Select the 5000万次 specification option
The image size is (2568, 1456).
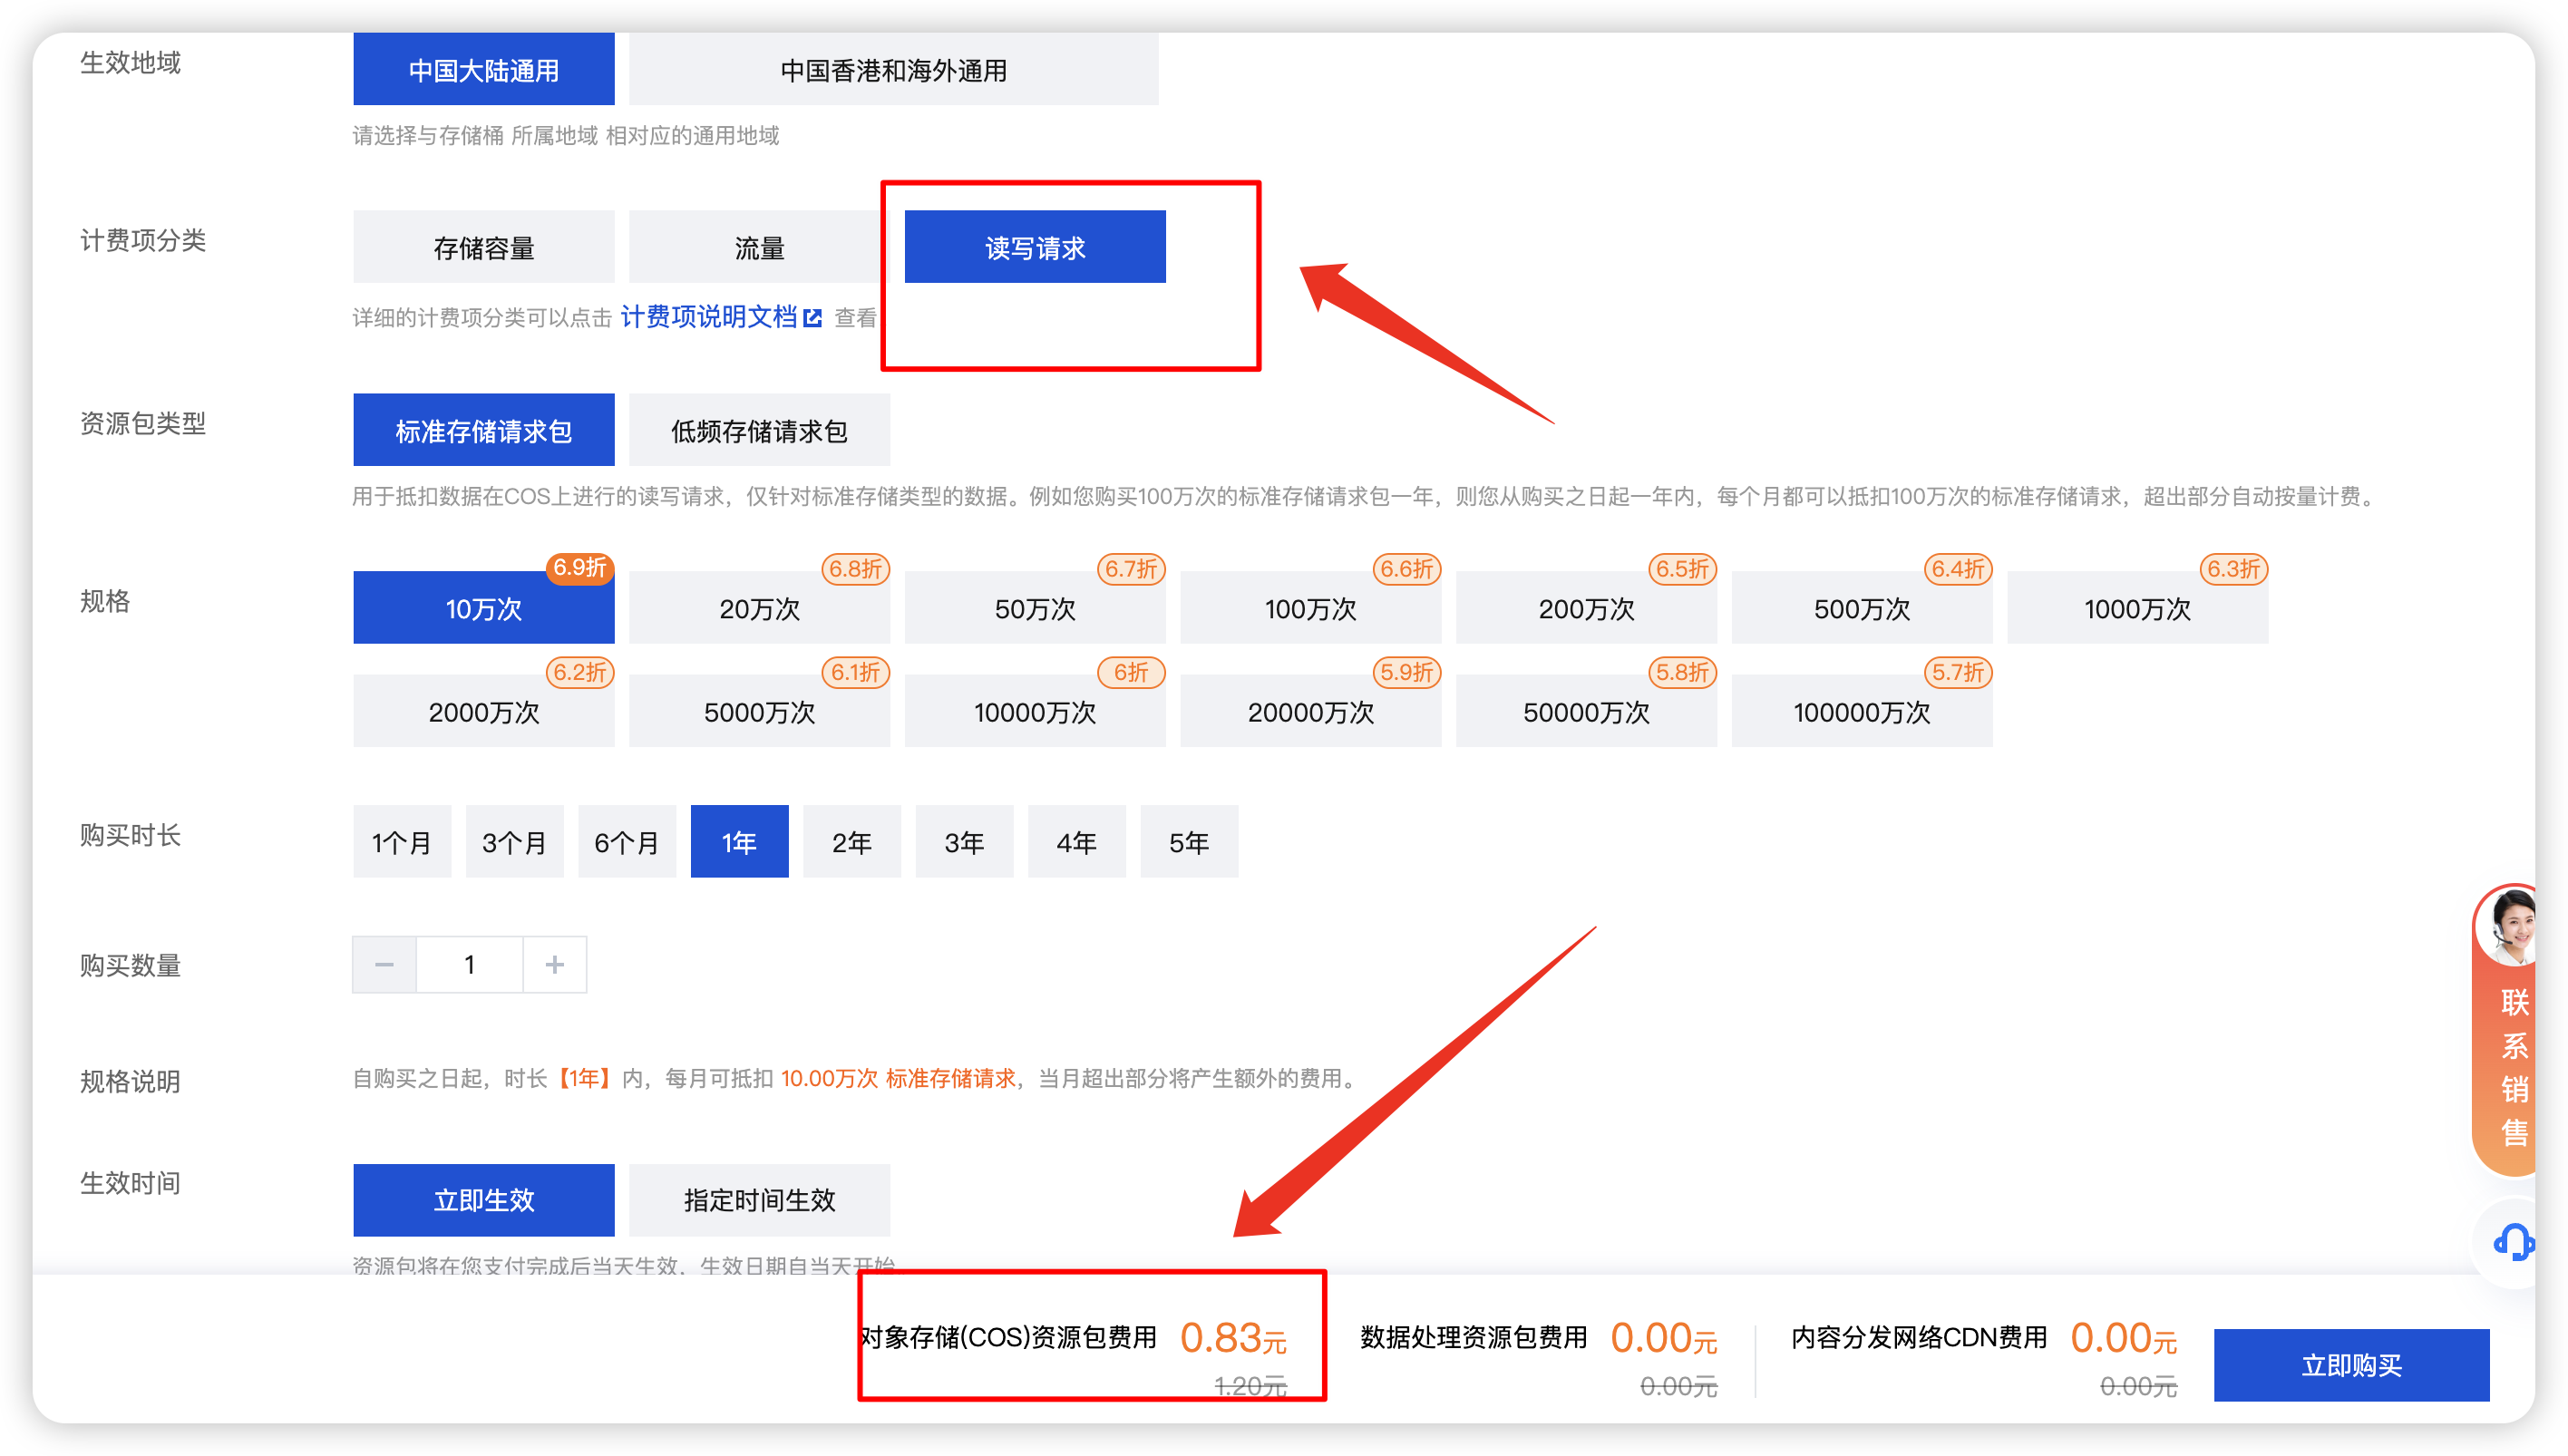tap(759, 712)
